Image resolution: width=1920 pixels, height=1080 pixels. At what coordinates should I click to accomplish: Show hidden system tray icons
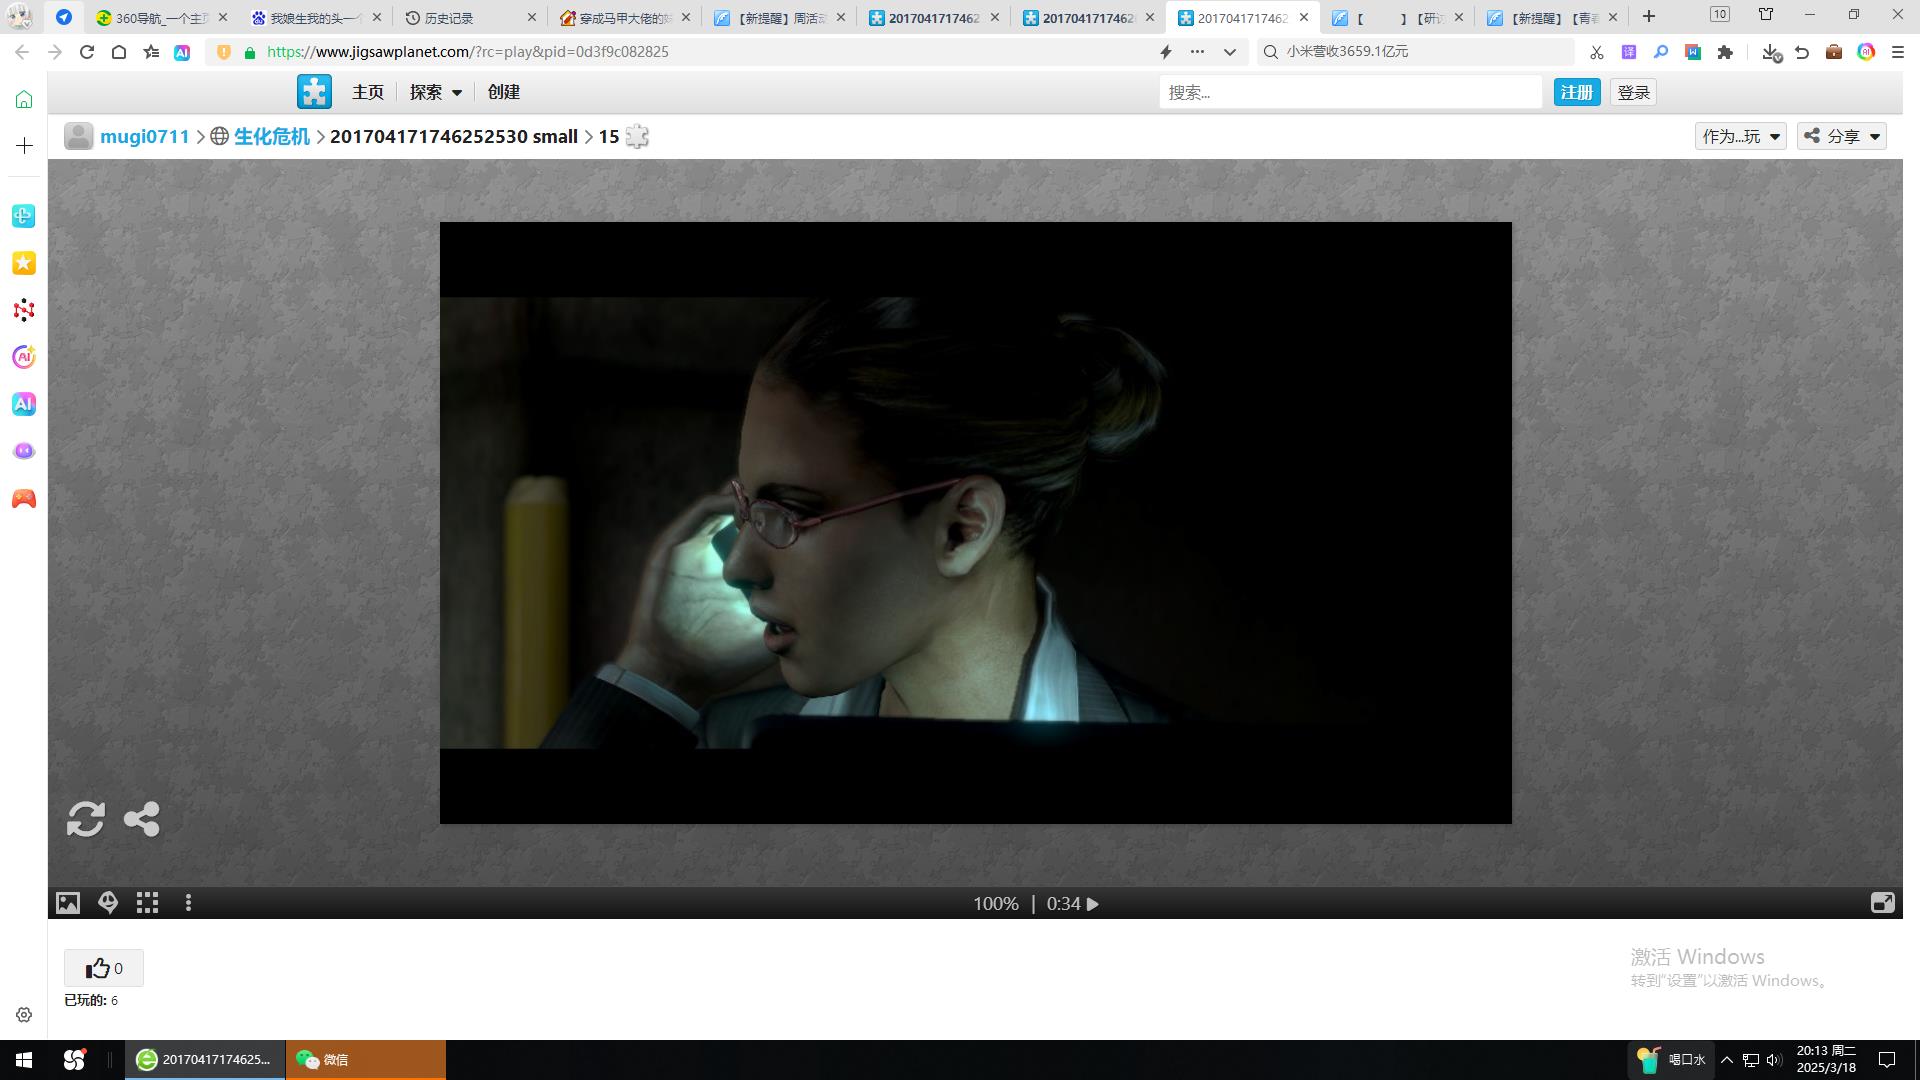tap(1727, 1060)
